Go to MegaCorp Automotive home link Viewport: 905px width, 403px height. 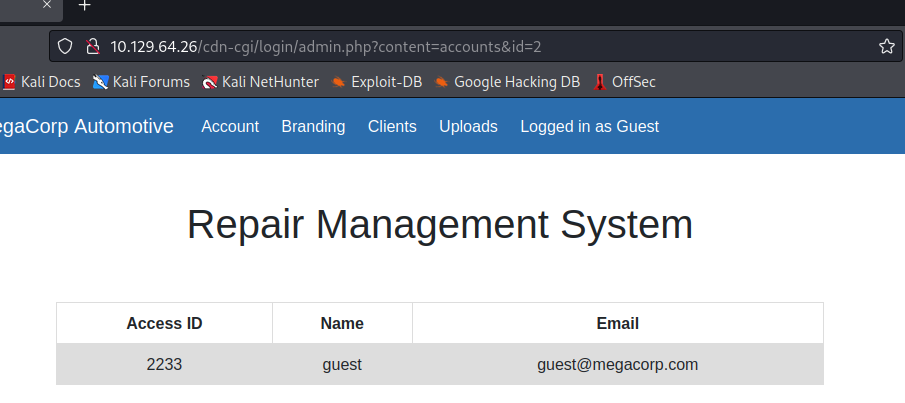tap(87, 126)
